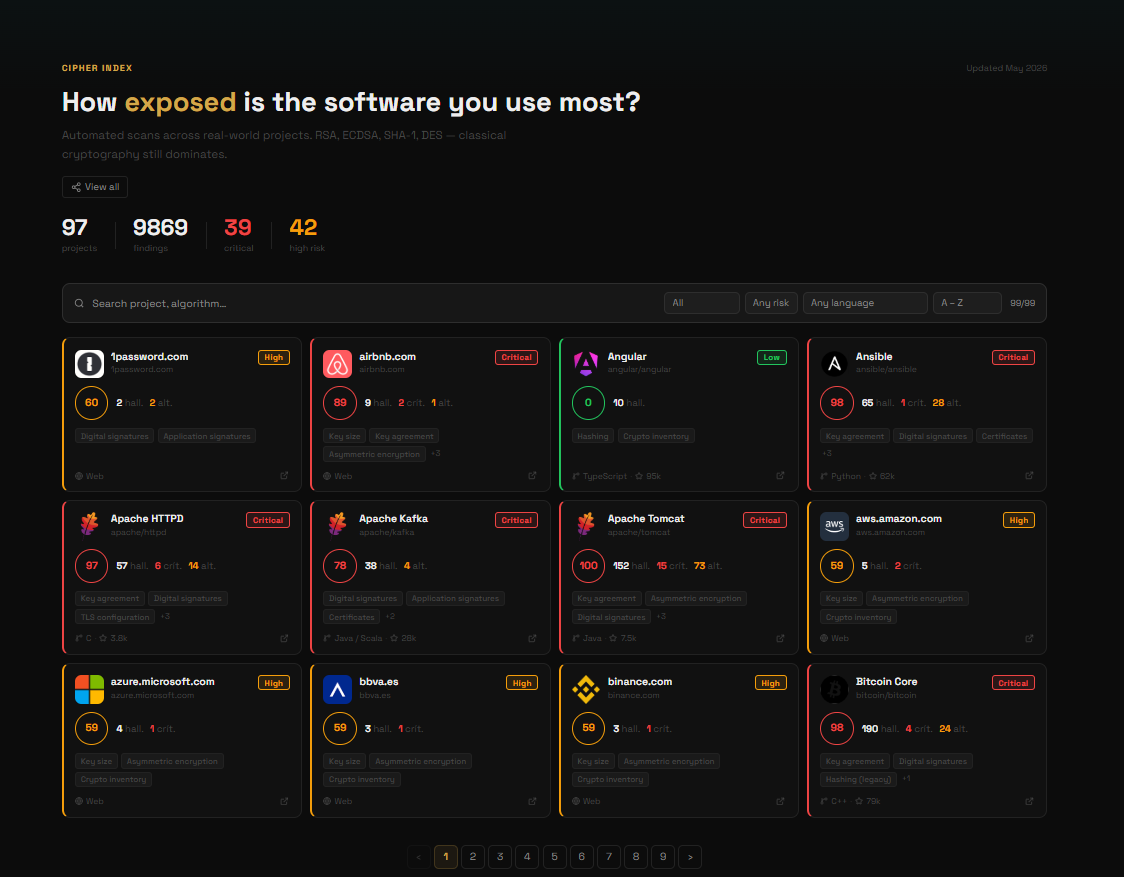Click TLS configuration tag on Apache HTTPD
This screenshot has width=1124, height=877.
click(115, 617)
